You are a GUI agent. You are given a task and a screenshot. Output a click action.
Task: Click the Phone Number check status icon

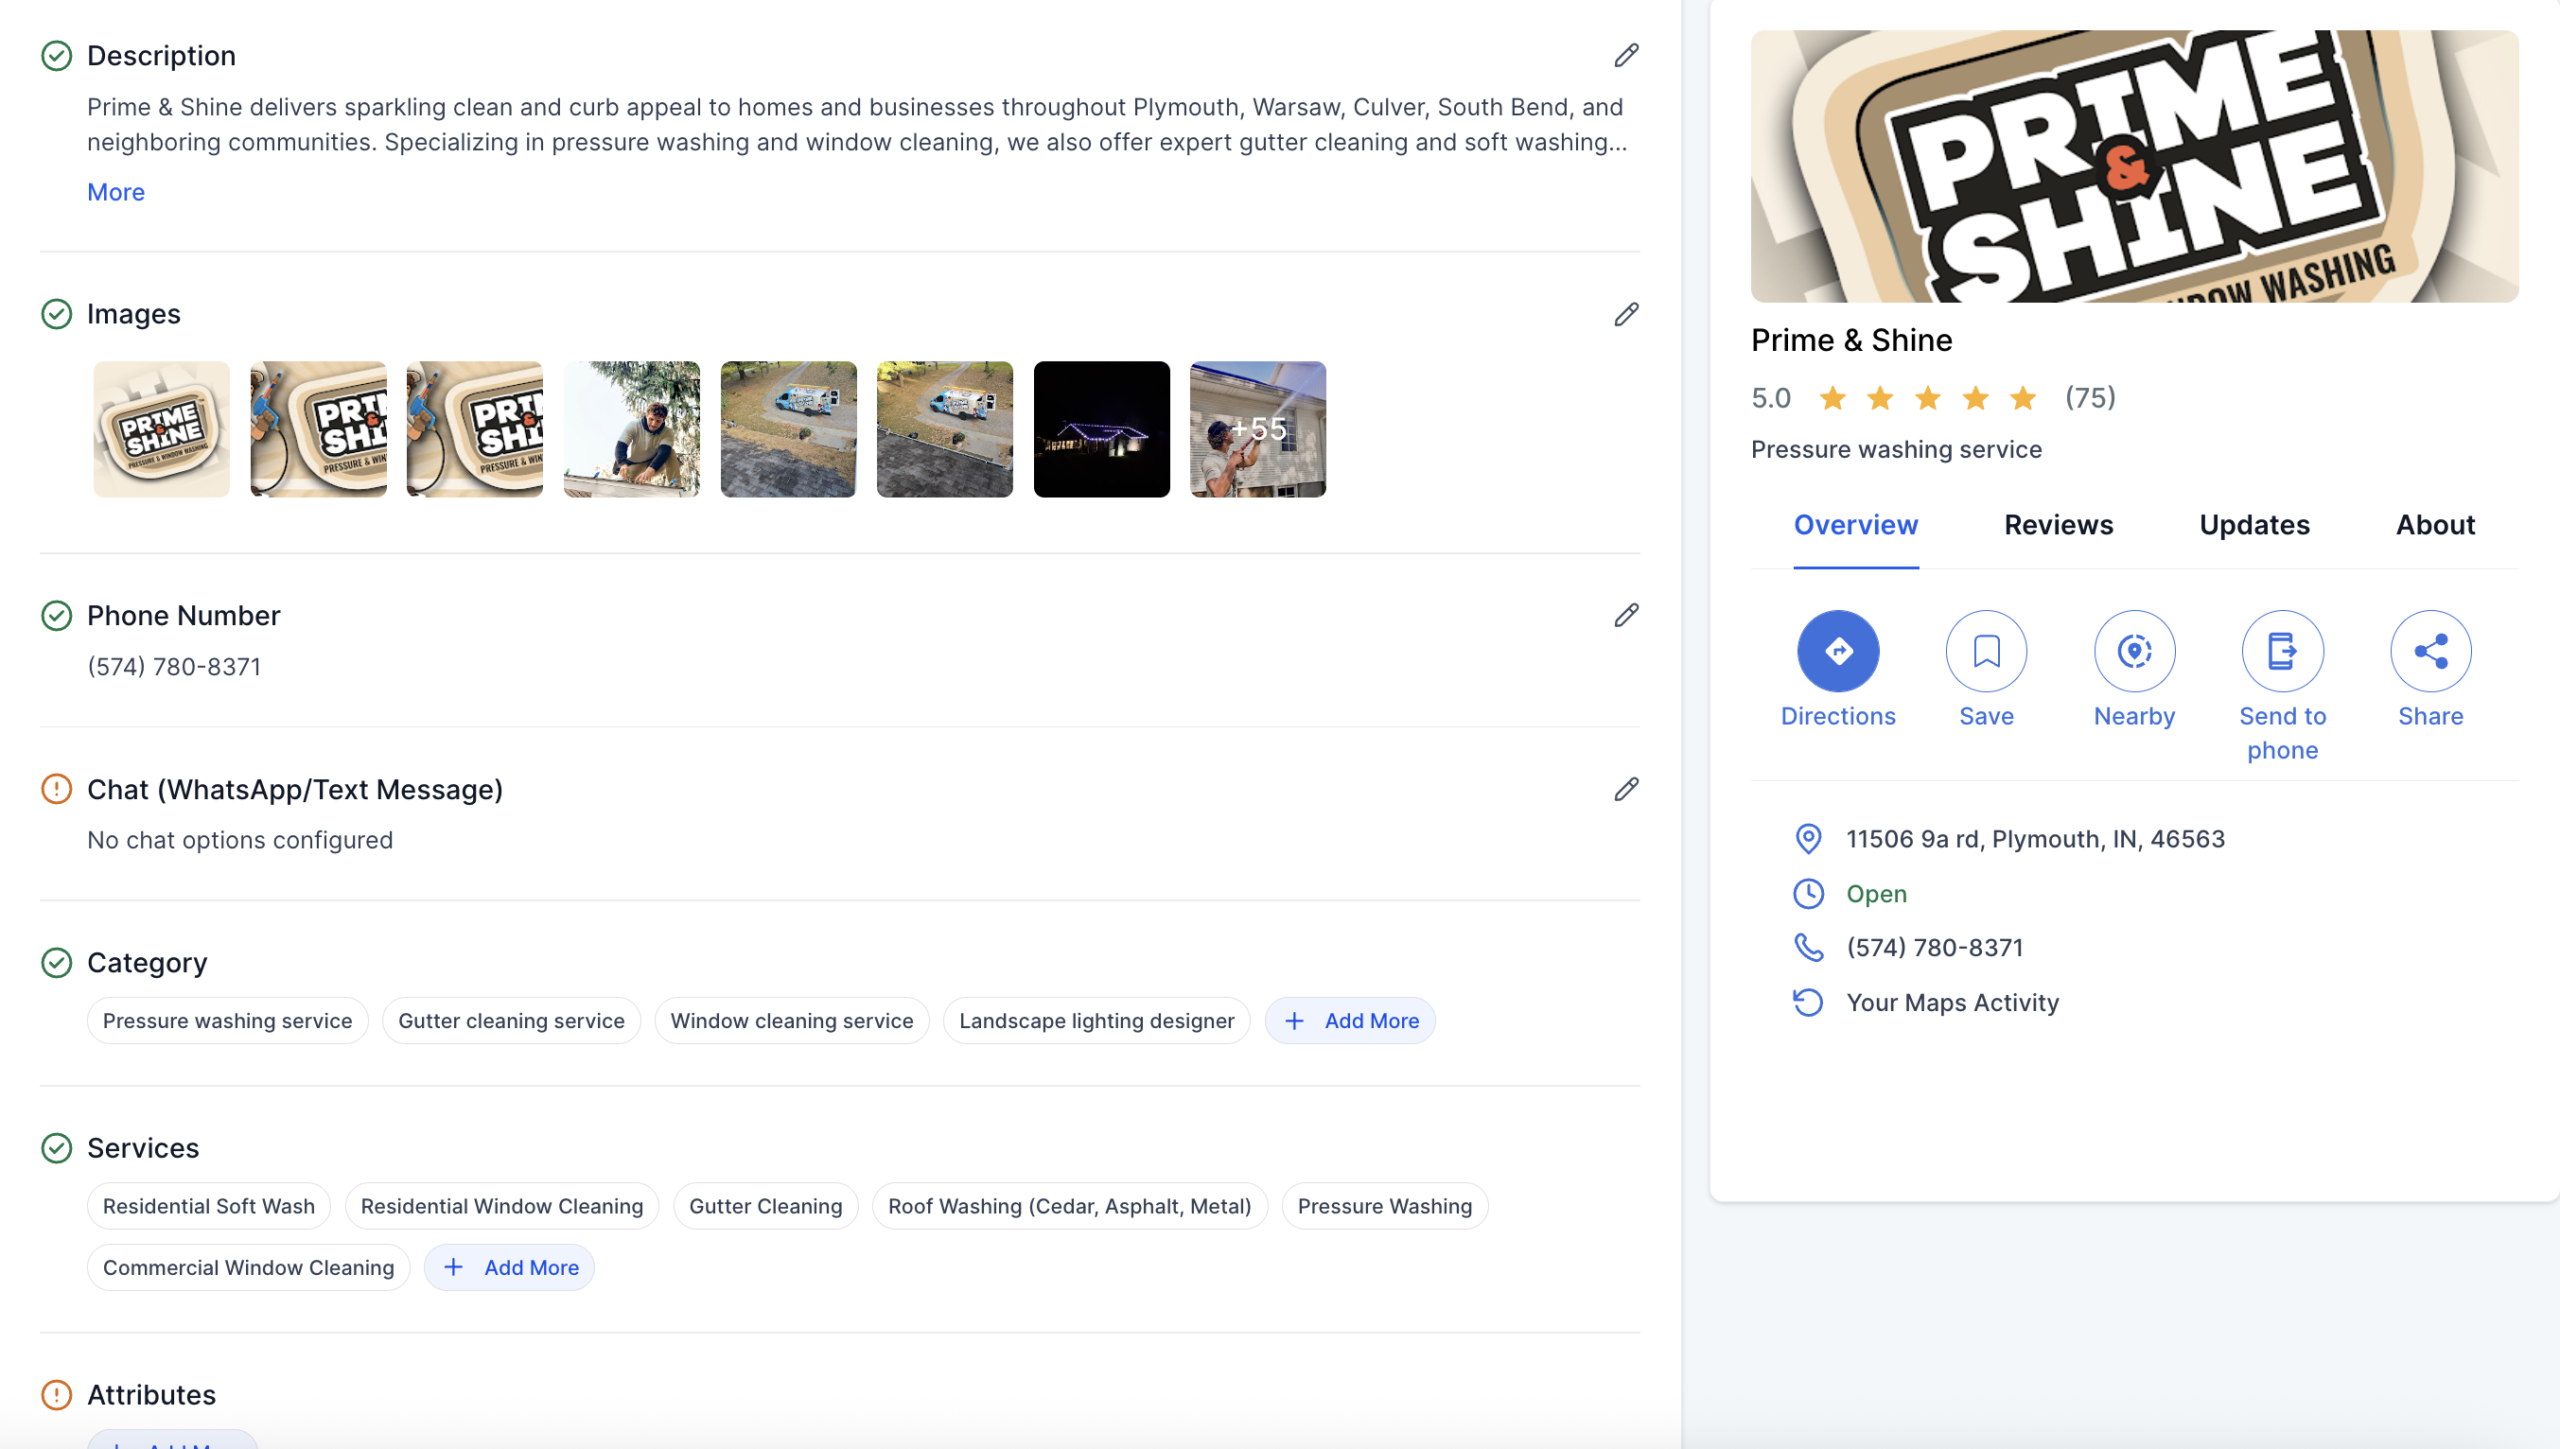pos(57,616)
